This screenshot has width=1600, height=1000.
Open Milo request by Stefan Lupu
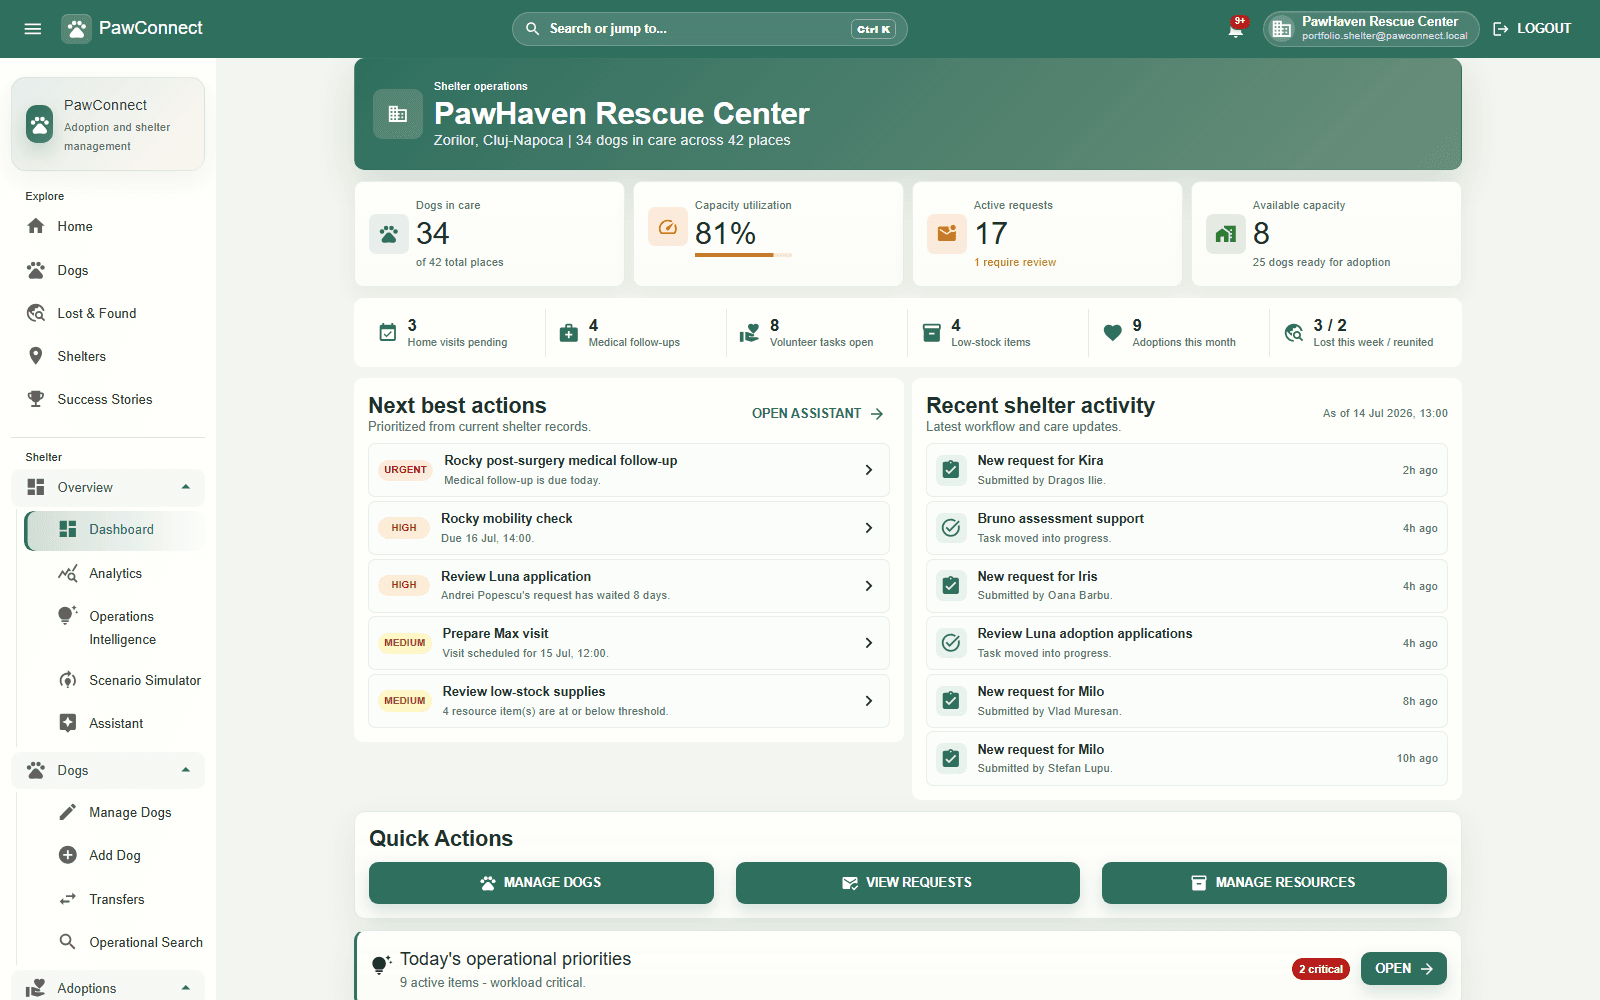tap(1187, 759)
